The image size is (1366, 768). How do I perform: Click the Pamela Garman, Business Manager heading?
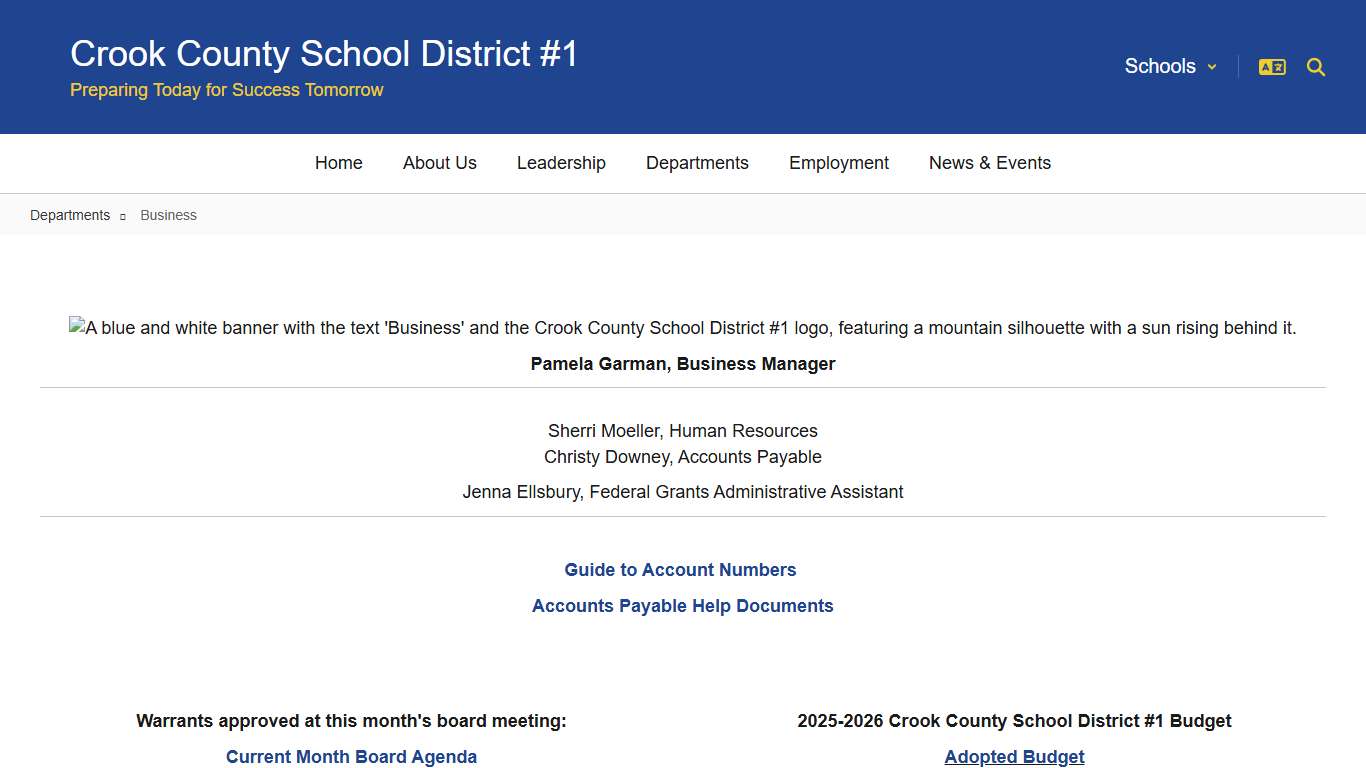coord(683,364)
